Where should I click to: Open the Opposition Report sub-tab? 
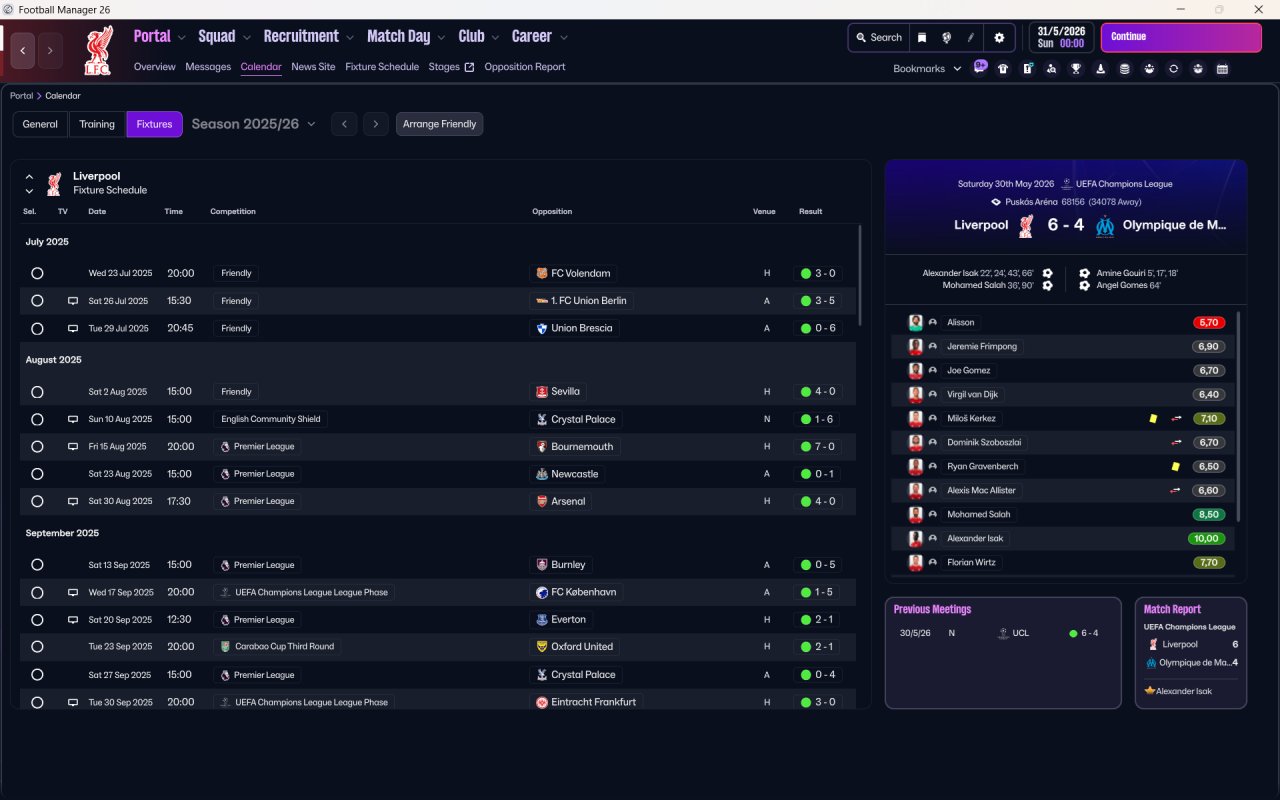point(525,67)
